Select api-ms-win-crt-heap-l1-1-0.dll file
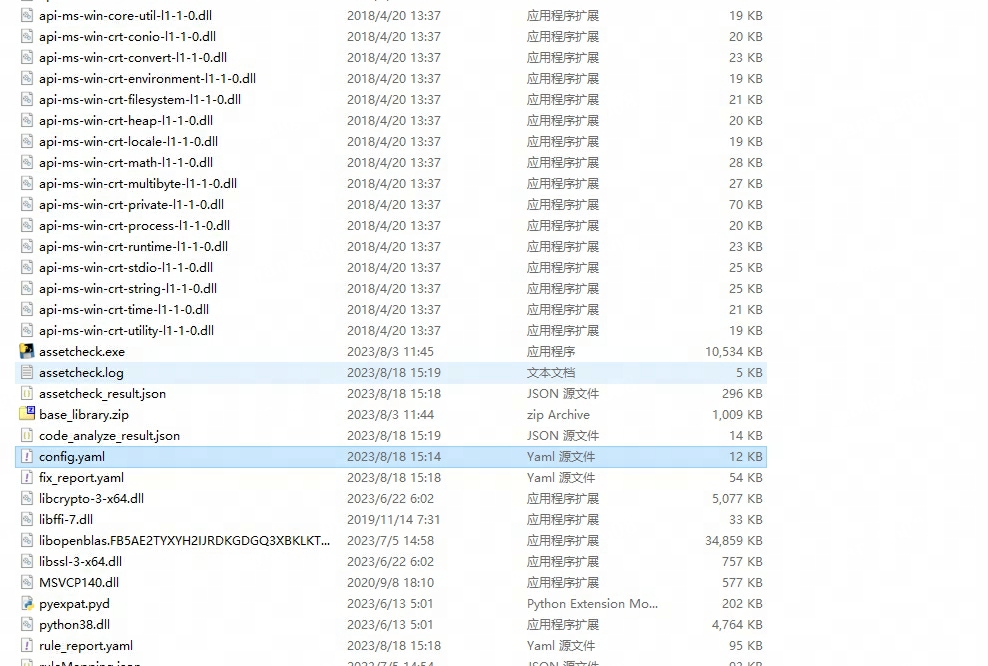Viewport: 988px width, 666px height. tap(125, 120)
